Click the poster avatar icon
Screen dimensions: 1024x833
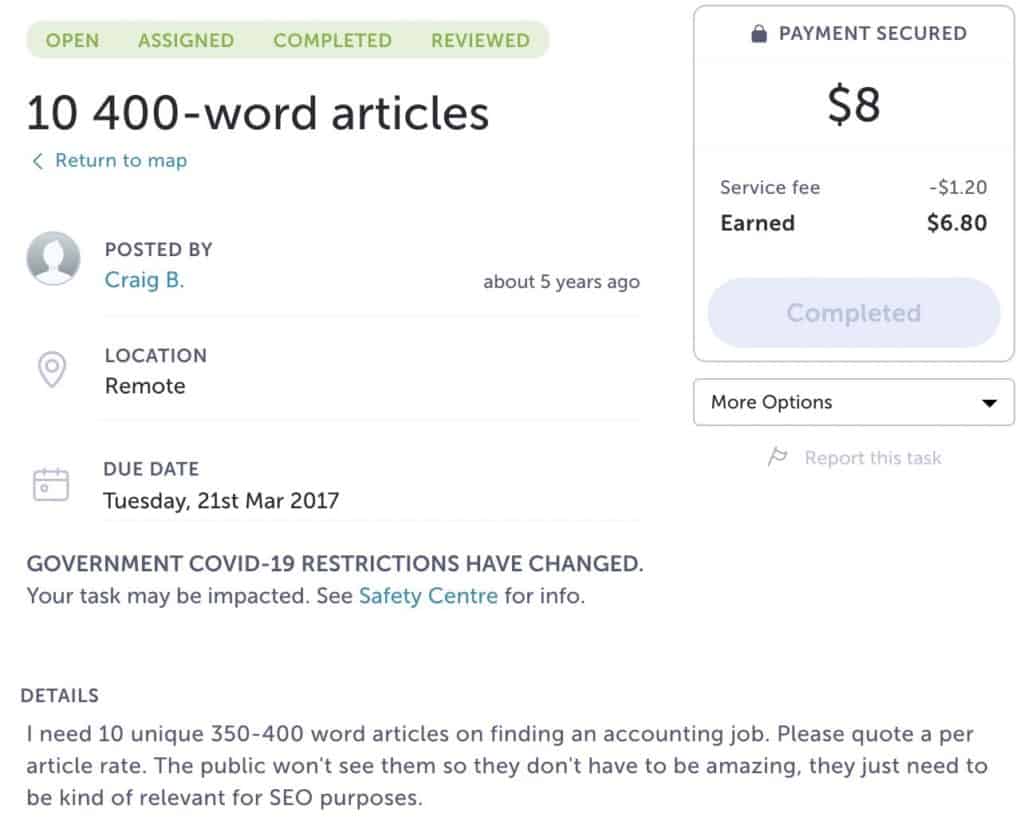point(53,259)
